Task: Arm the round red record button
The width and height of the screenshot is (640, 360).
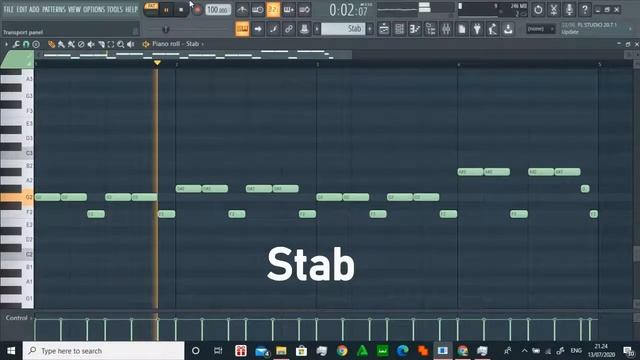Action: click(197, 10)
